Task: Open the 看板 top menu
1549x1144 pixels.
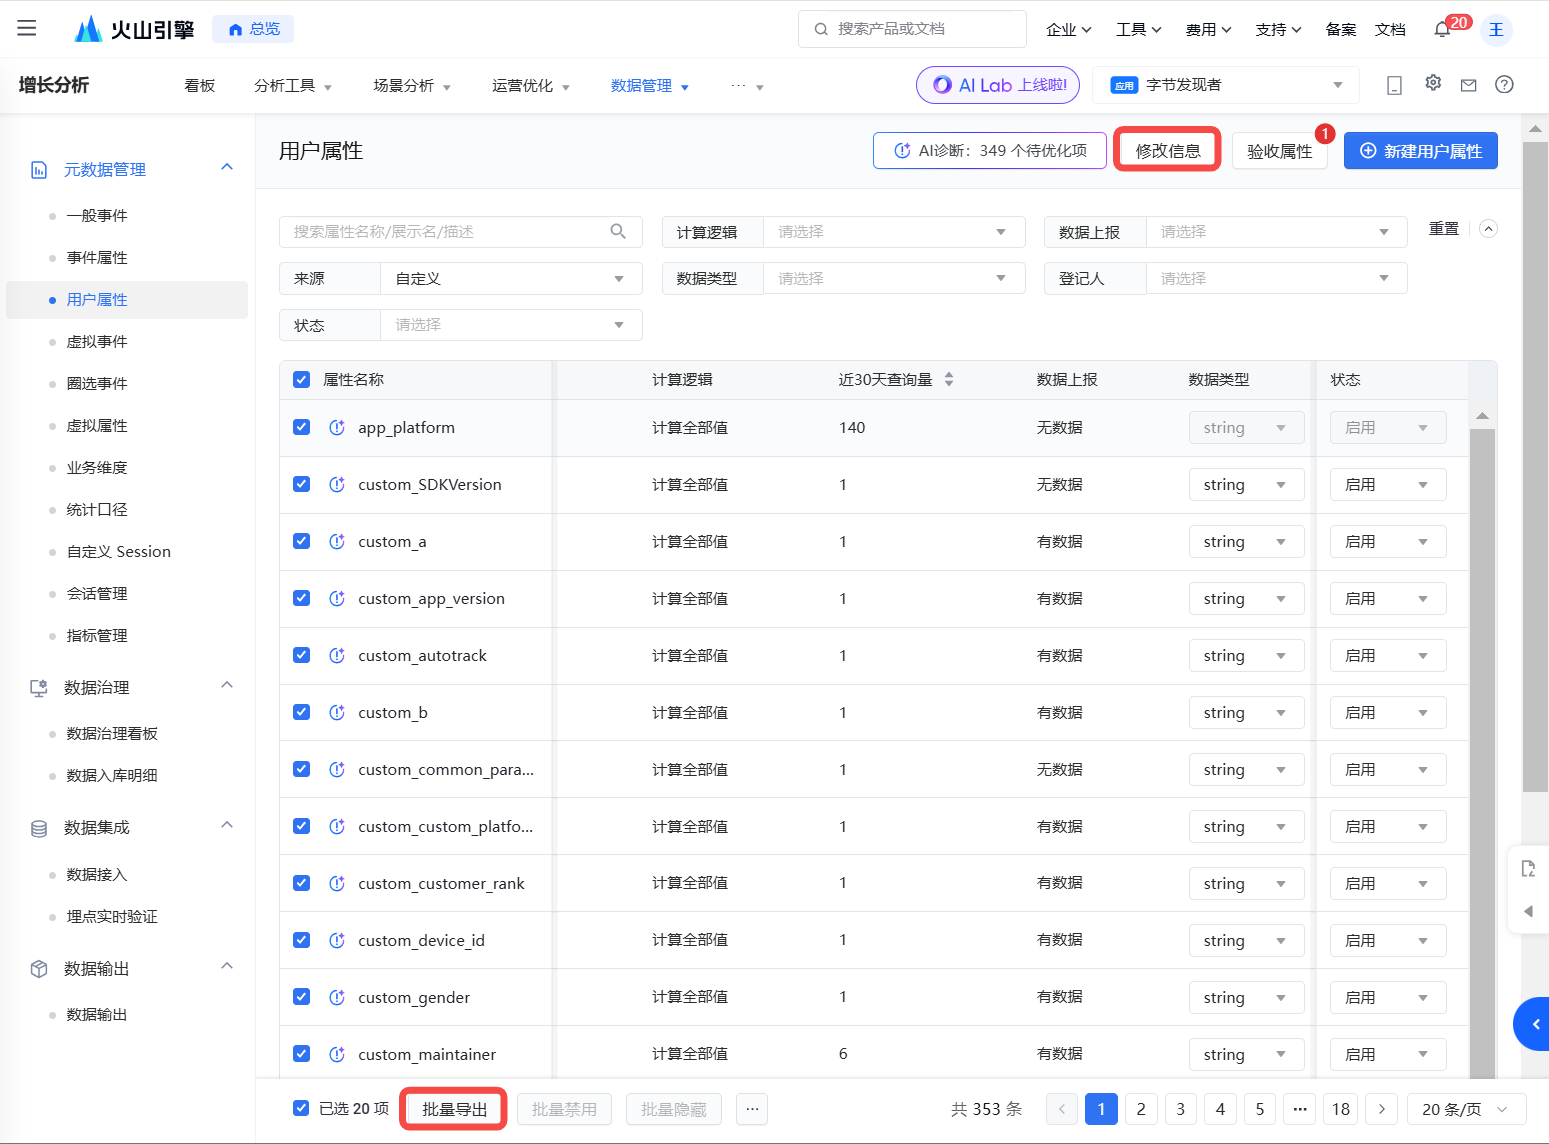Action: 200,86
